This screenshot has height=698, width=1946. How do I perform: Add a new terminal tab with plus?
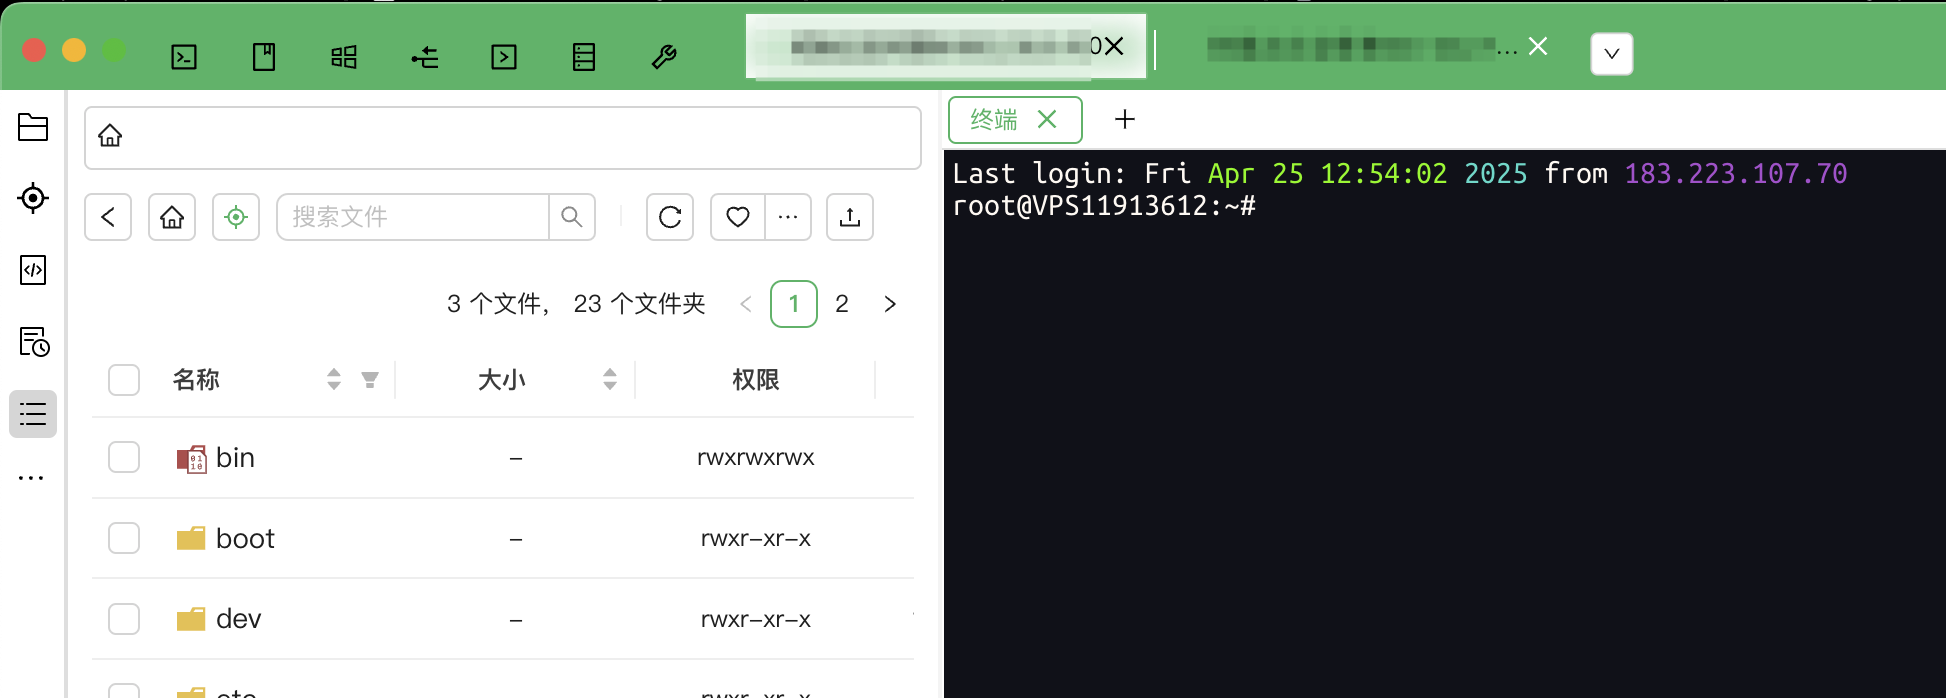point(1125,119)
